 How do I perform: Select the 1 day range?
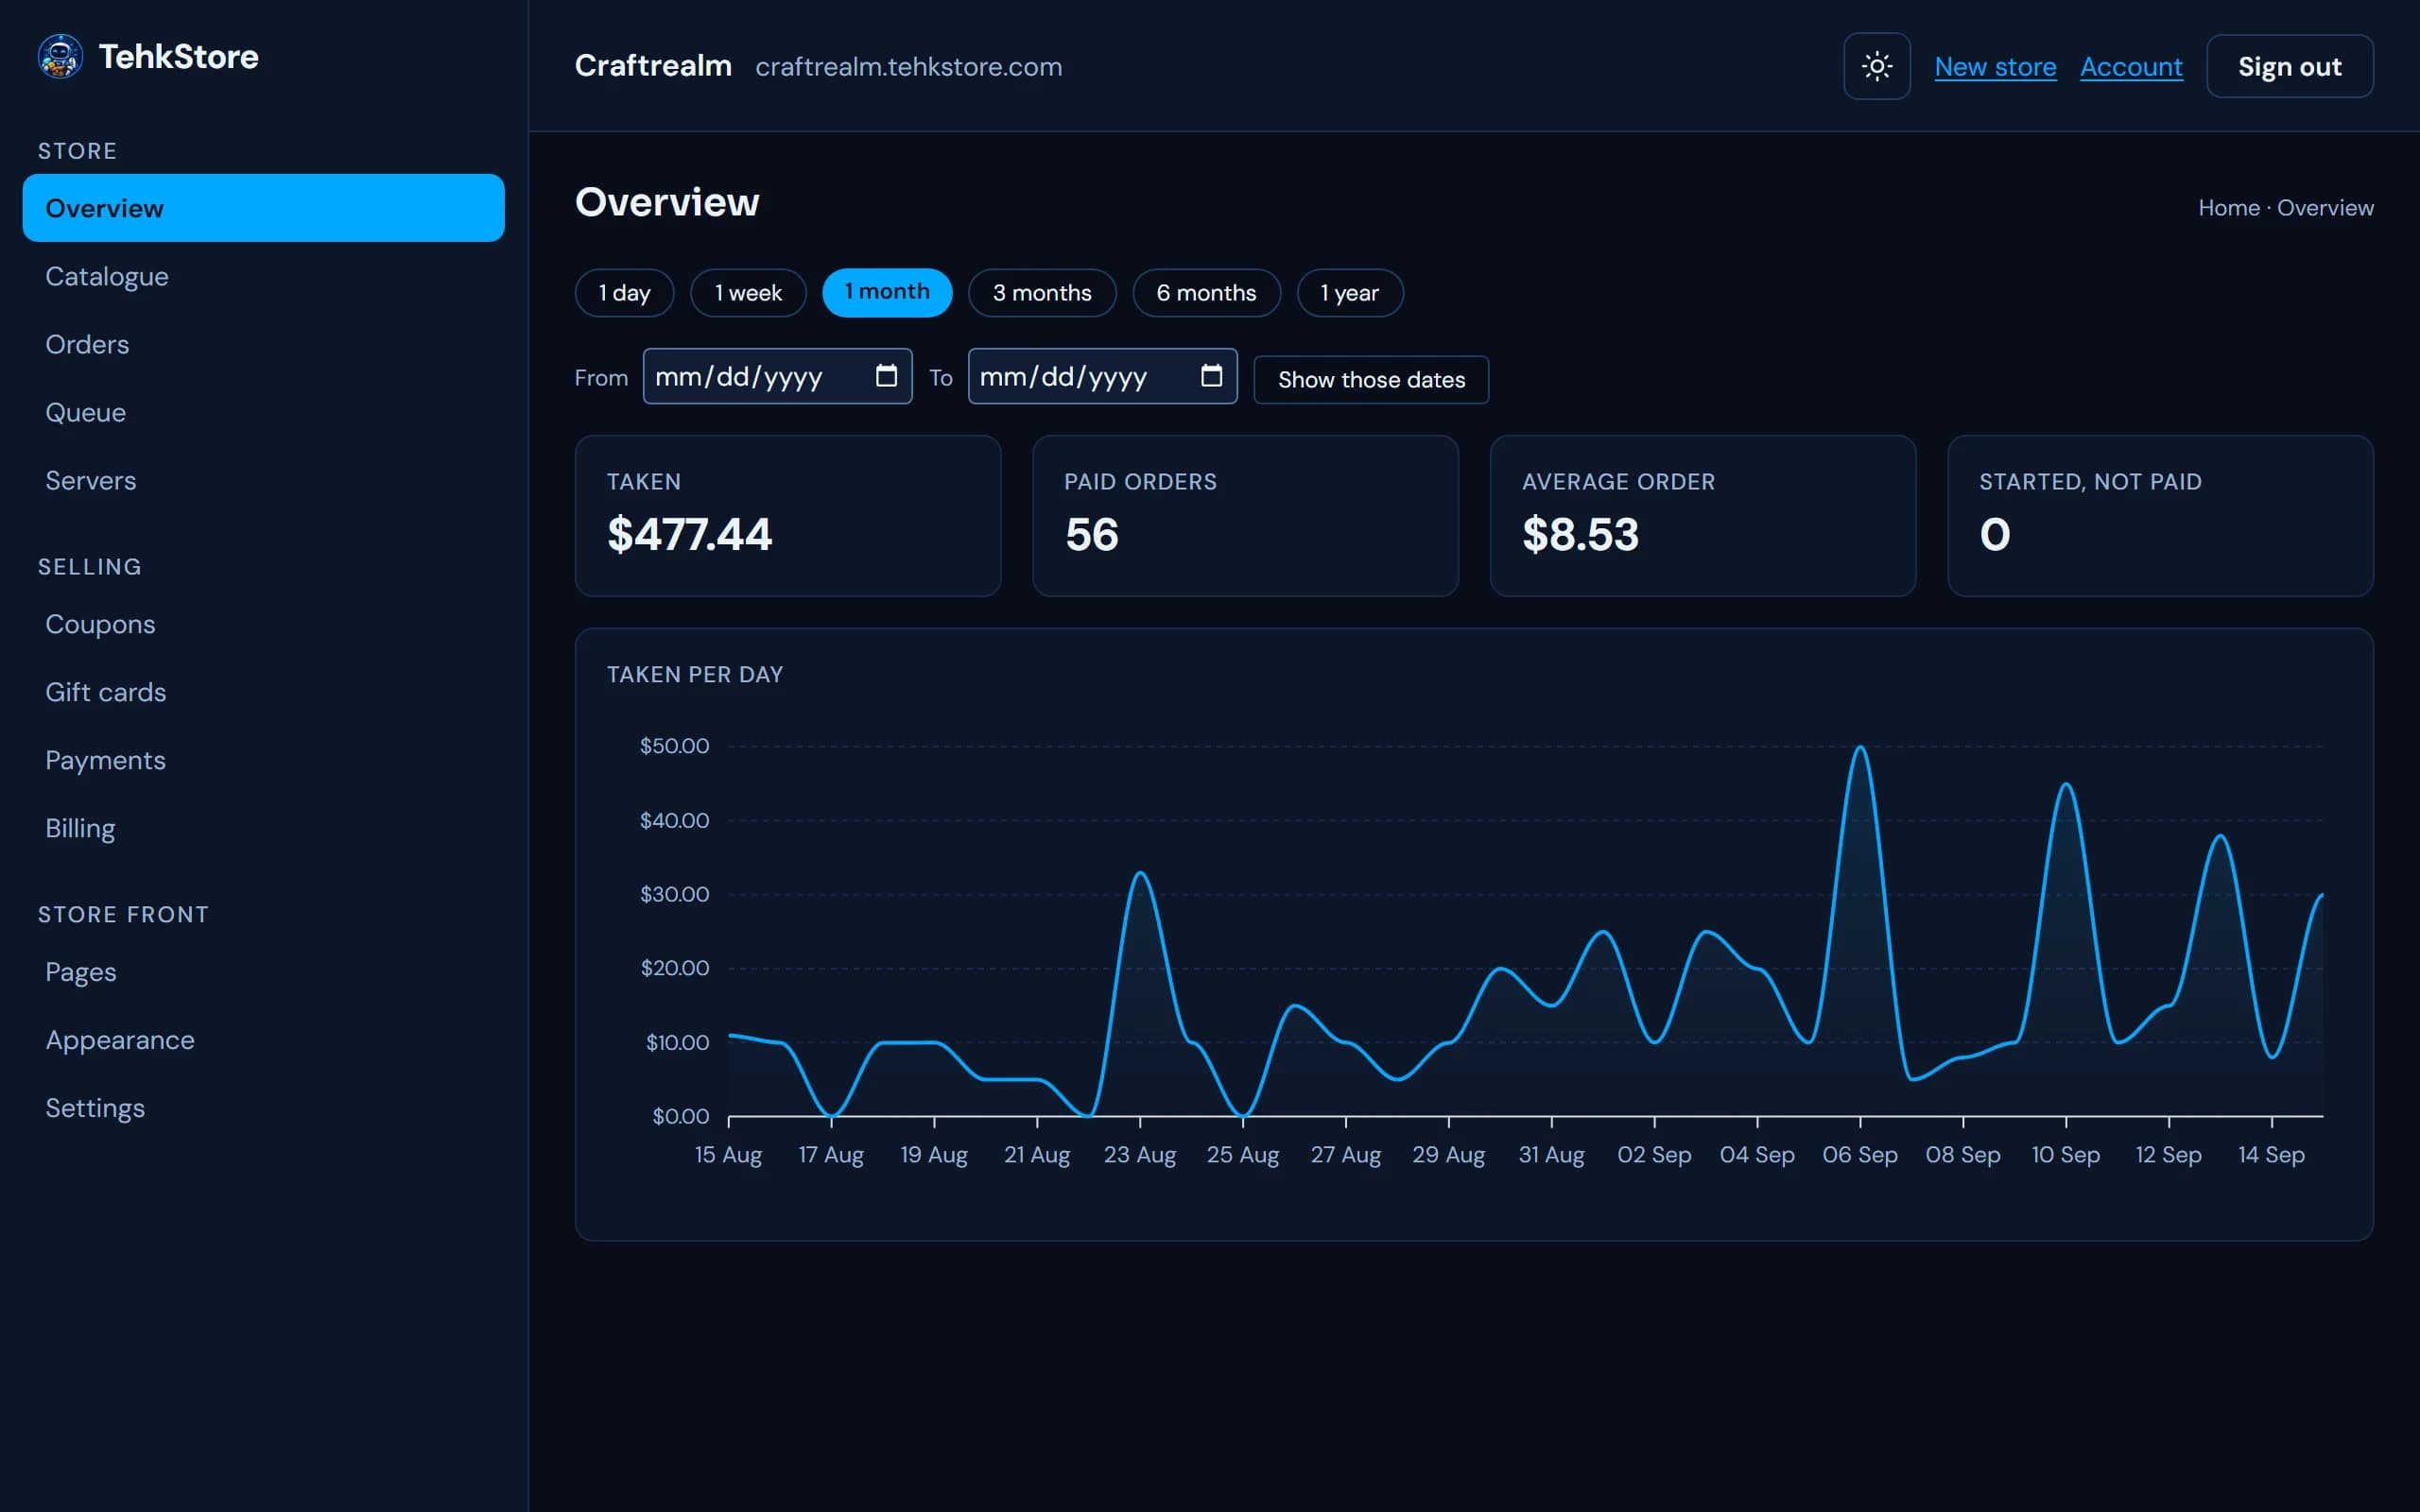tap(624, 293)
